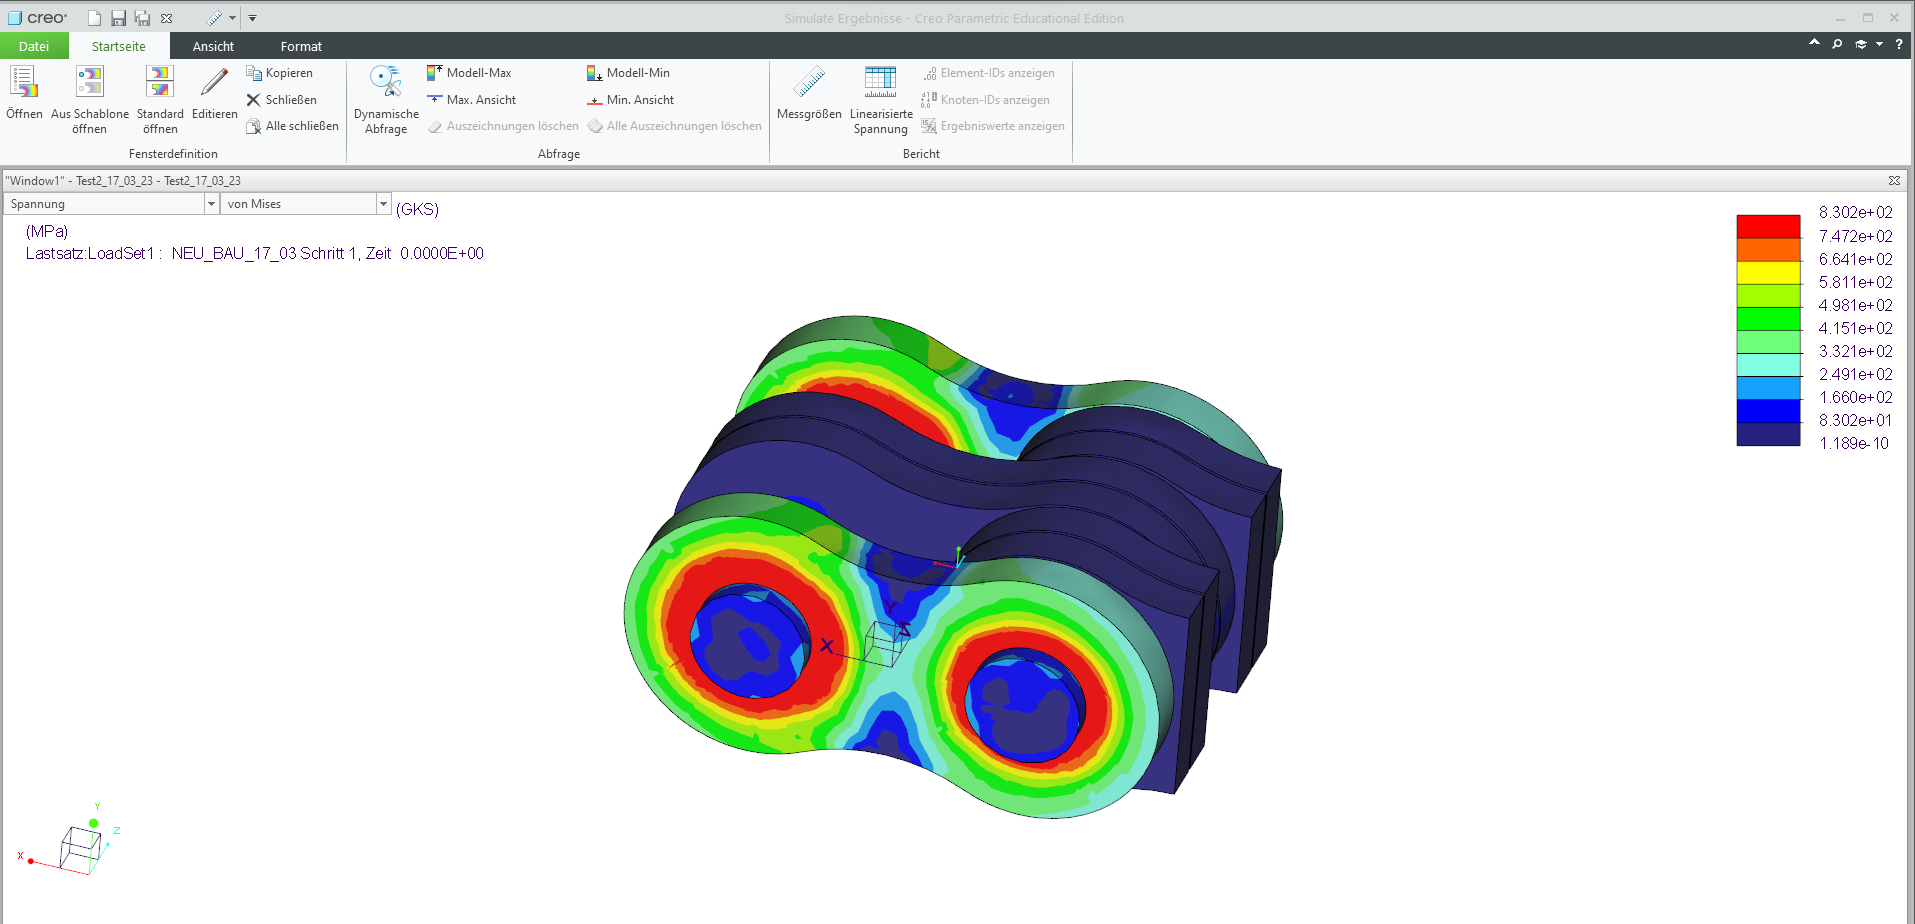Click Standard öffnen to open default window

[x=159, y=97]
